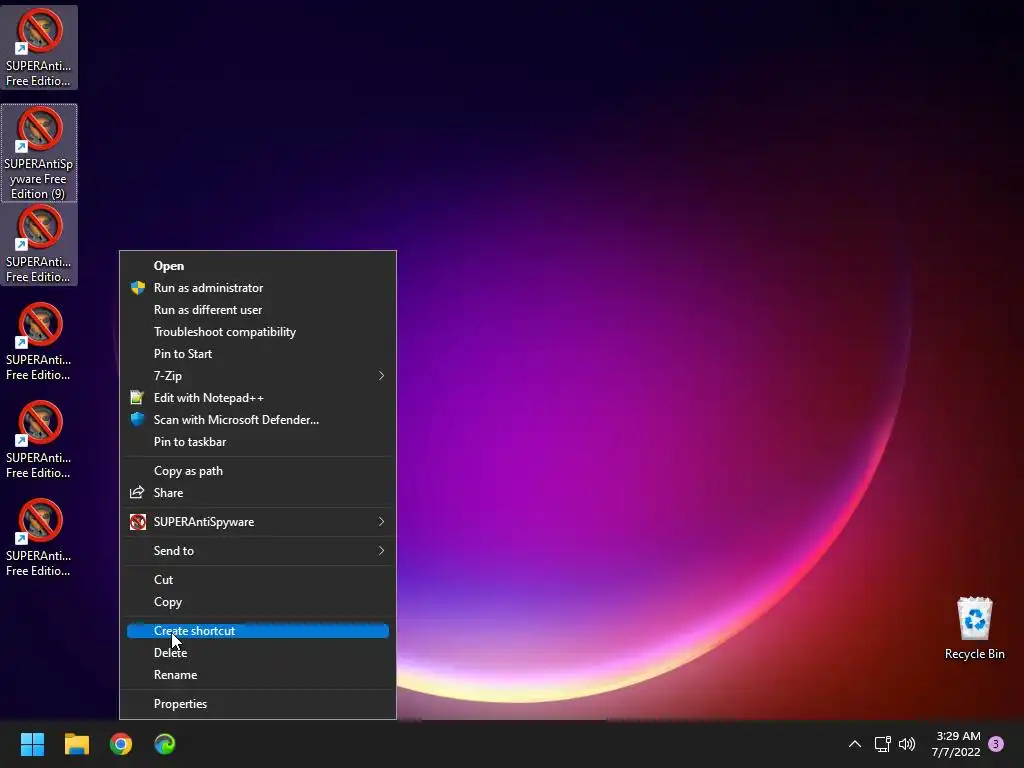The height and width of the screenshot is (768, 1024).
Task: Choose Pin to Start
Action: click(258, 353)
